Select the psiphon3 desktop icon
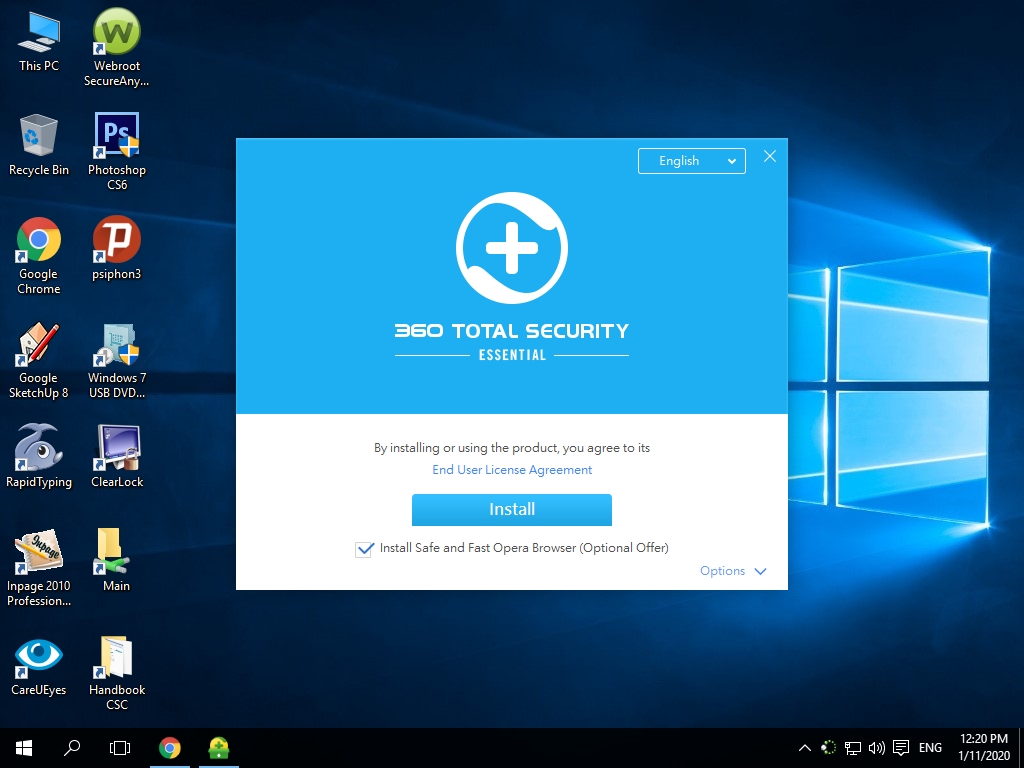The width and height of the screenshot is (1024, 768). coord(116,248)
